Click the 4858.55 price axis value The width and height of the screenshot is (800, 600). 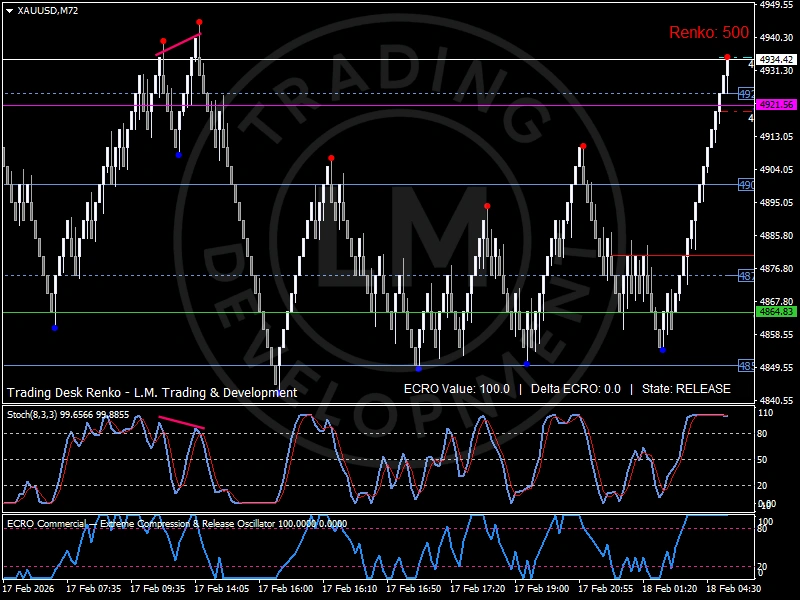click(x=776, y=335)
